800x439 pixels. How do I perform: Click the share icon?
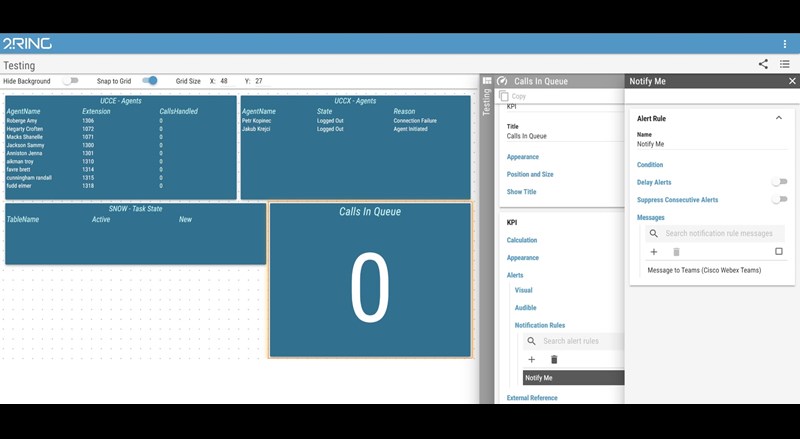(x=763, y=64)
